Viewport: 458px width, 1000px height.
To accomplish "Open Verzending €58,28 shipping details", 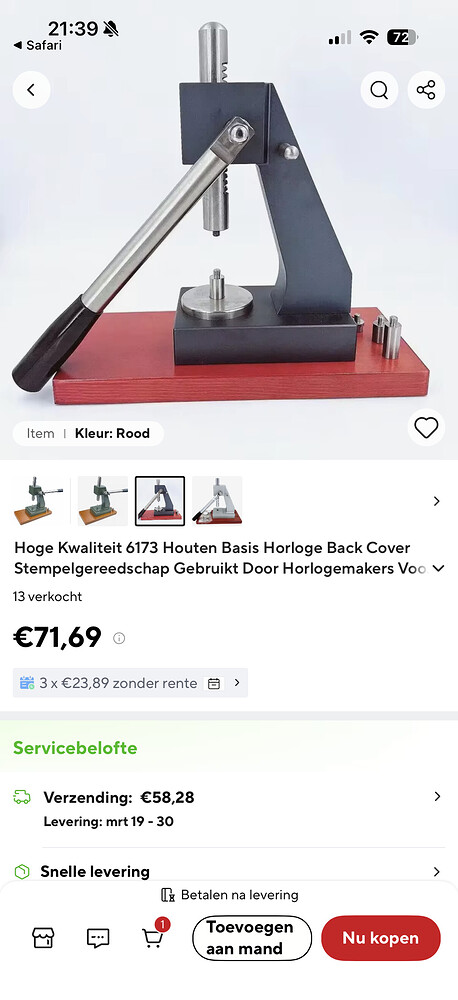I will (x=228, y=809).
